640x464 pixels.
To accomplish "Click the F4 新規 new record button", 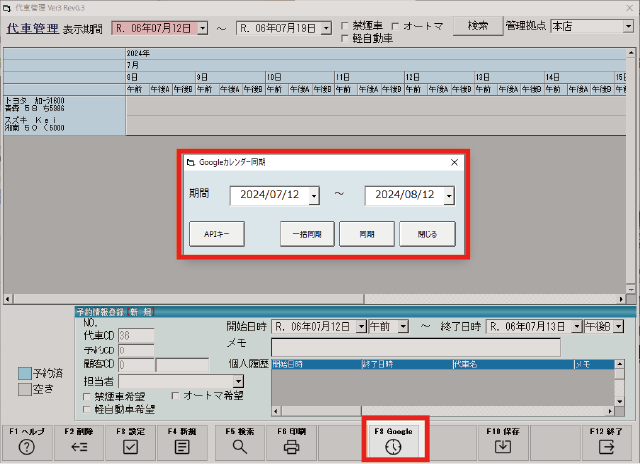I will click(182, 442).
